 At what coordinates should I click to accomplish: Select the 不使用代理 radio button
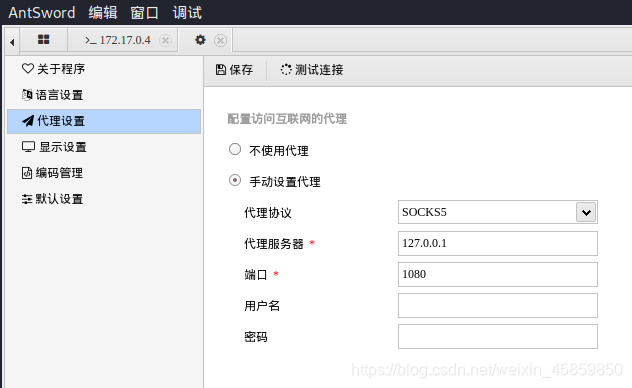[235, 149]
